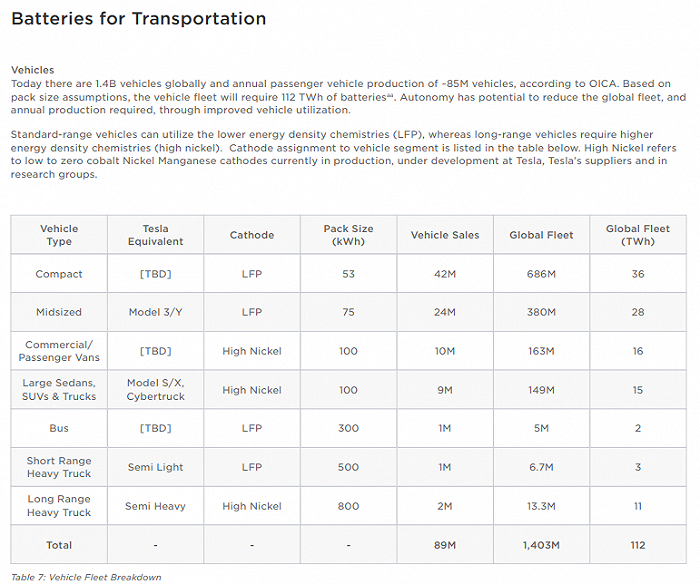Click the Vehicles section subheading

point(32,70)
